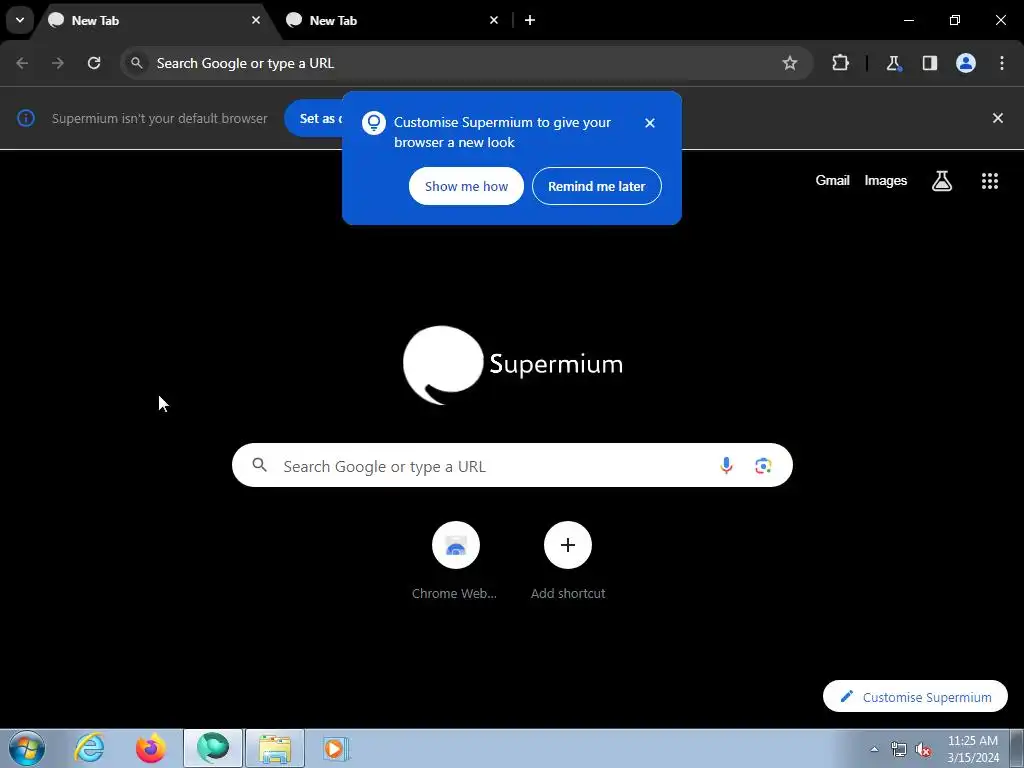Open Images link

[886, 180]
